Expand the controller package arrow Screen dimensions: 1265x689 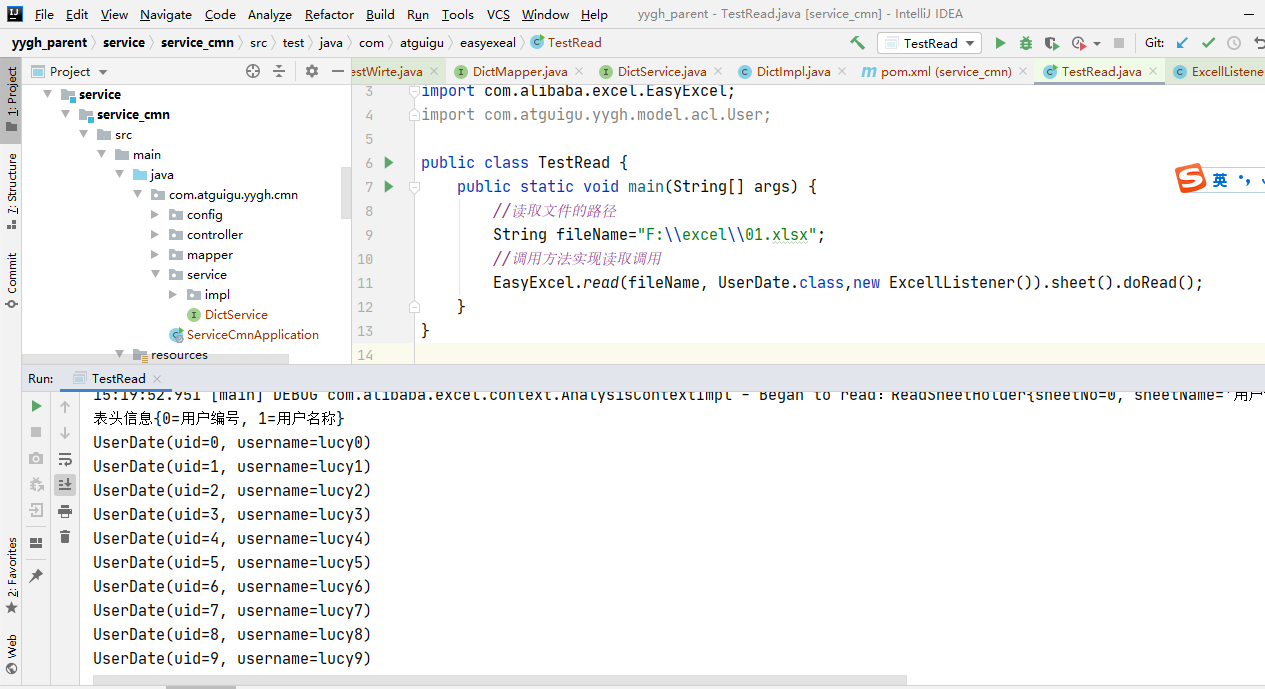[155, 234]
